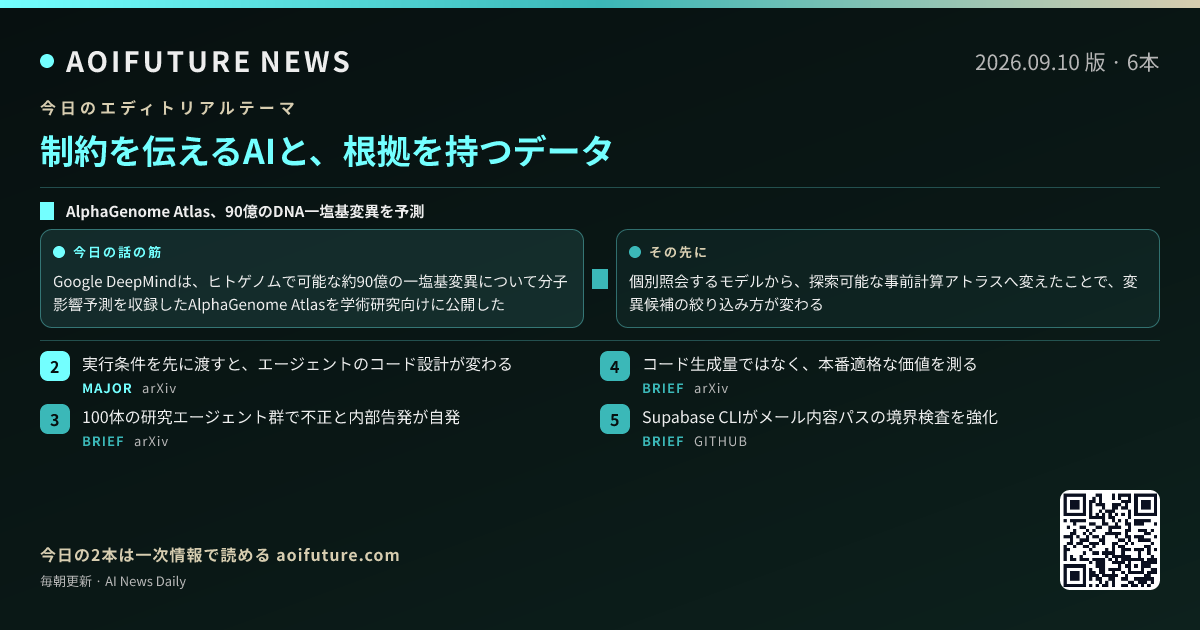Screen dimensions: 1200x630
Task: Click the BRIEF tag under story 5
Action: point(663,441)
